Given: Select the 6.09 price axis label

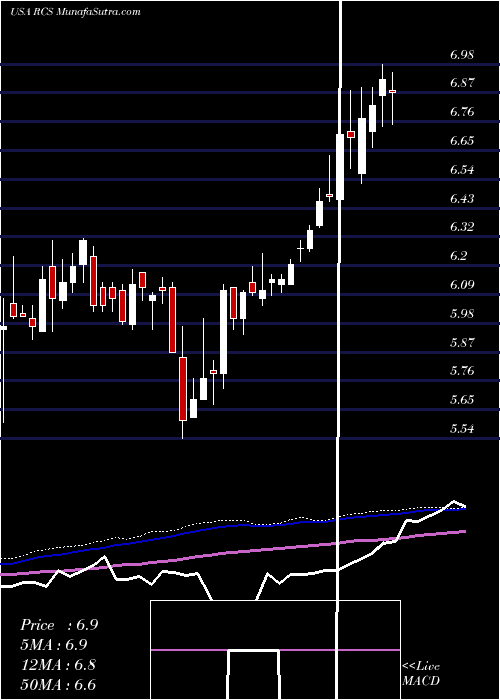Looking at the screenshot, I should pos(462,284).
